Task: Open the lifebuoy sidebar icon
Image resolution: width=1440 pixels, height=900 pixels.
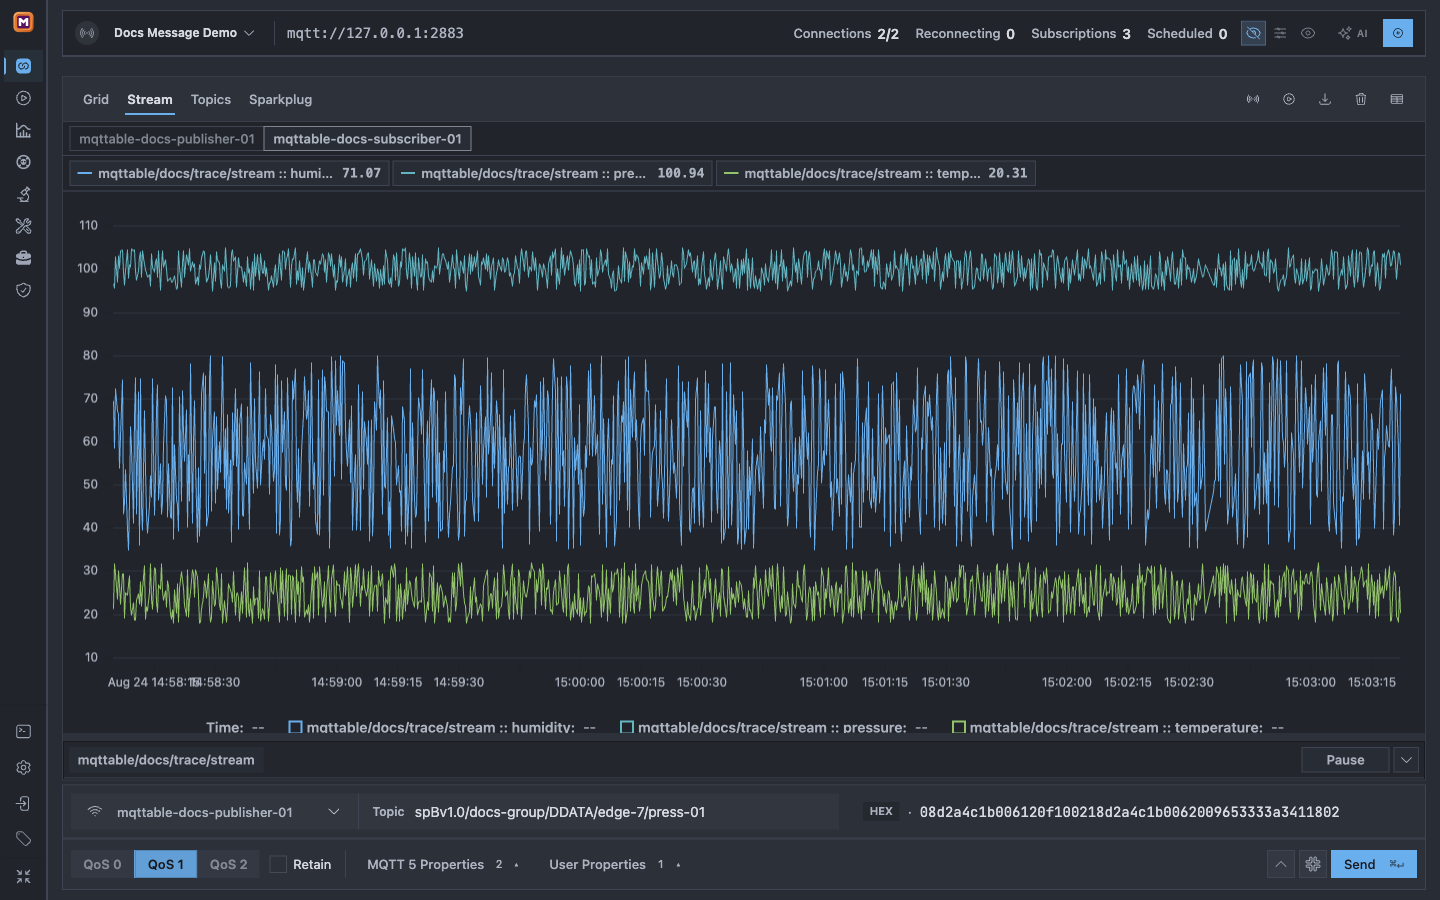Action: [23, 162]
